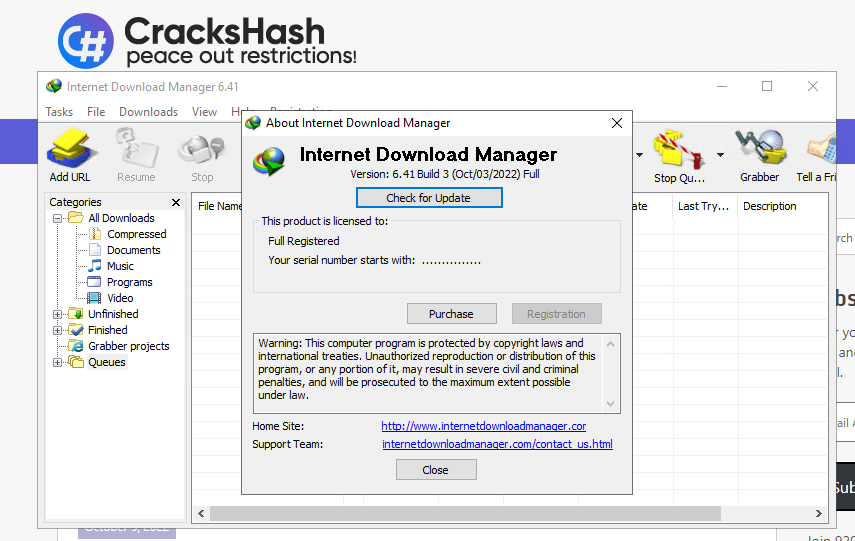This screenshot has width=855, height=541.
Task: Open the Stop Queue dropdown arrow
Action: [720, 155]
